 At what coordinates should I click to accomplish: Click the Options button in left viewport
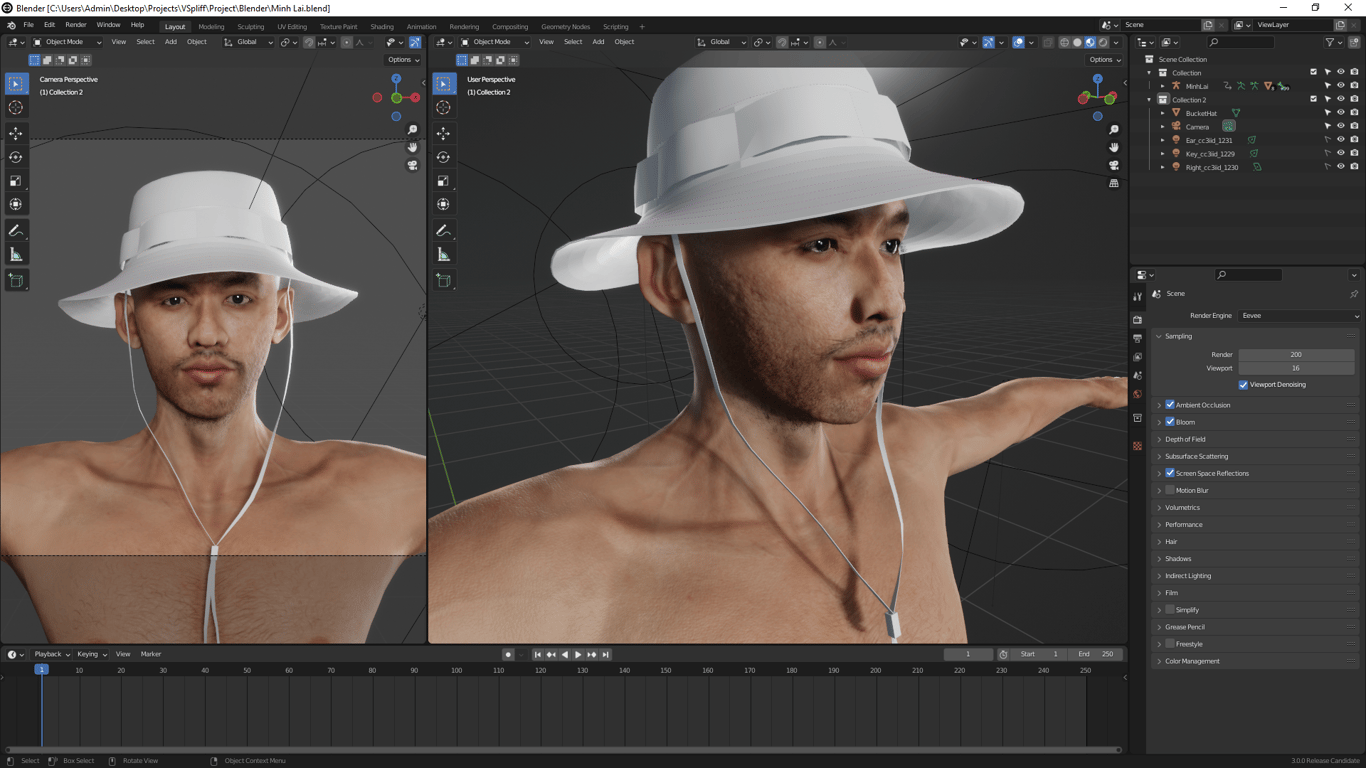coord(403,60)
